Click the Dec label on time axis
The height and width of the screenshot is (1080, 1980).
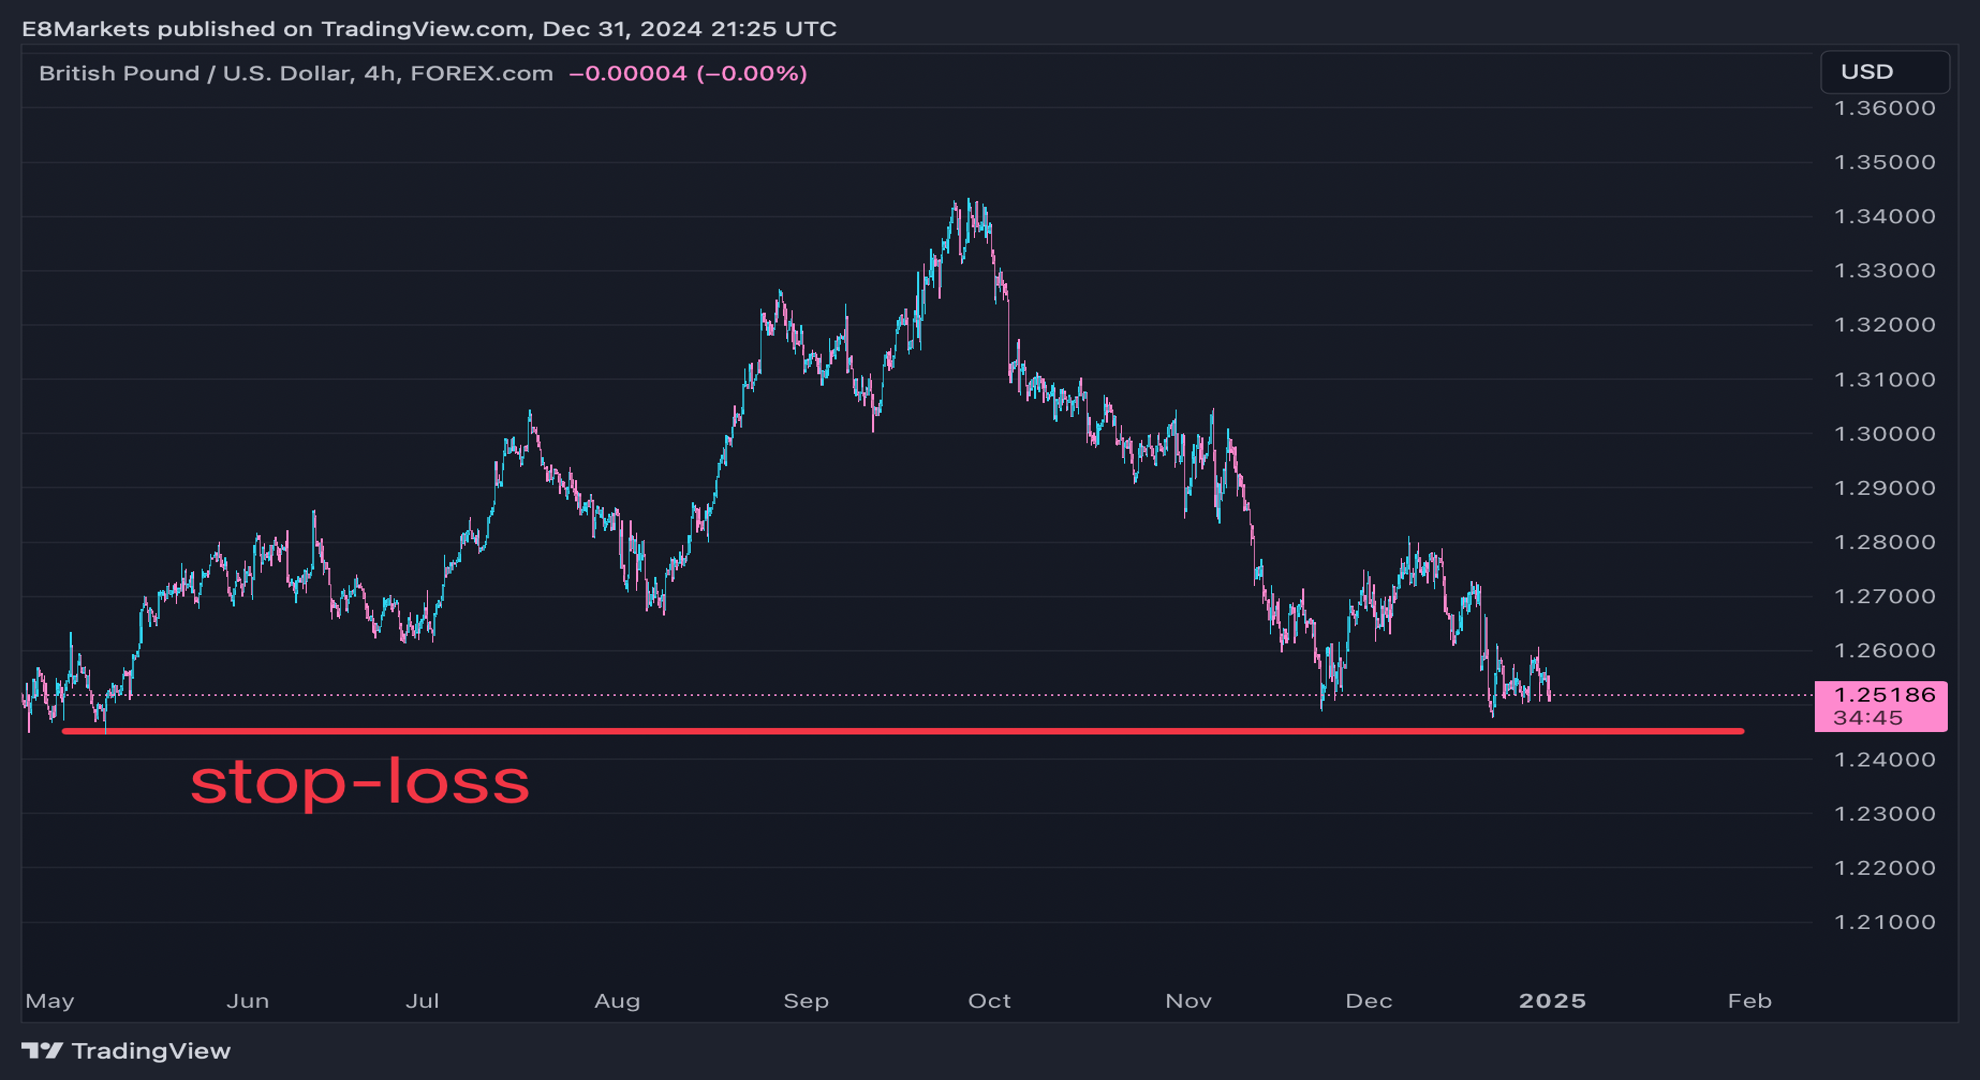[1369, 1001]
